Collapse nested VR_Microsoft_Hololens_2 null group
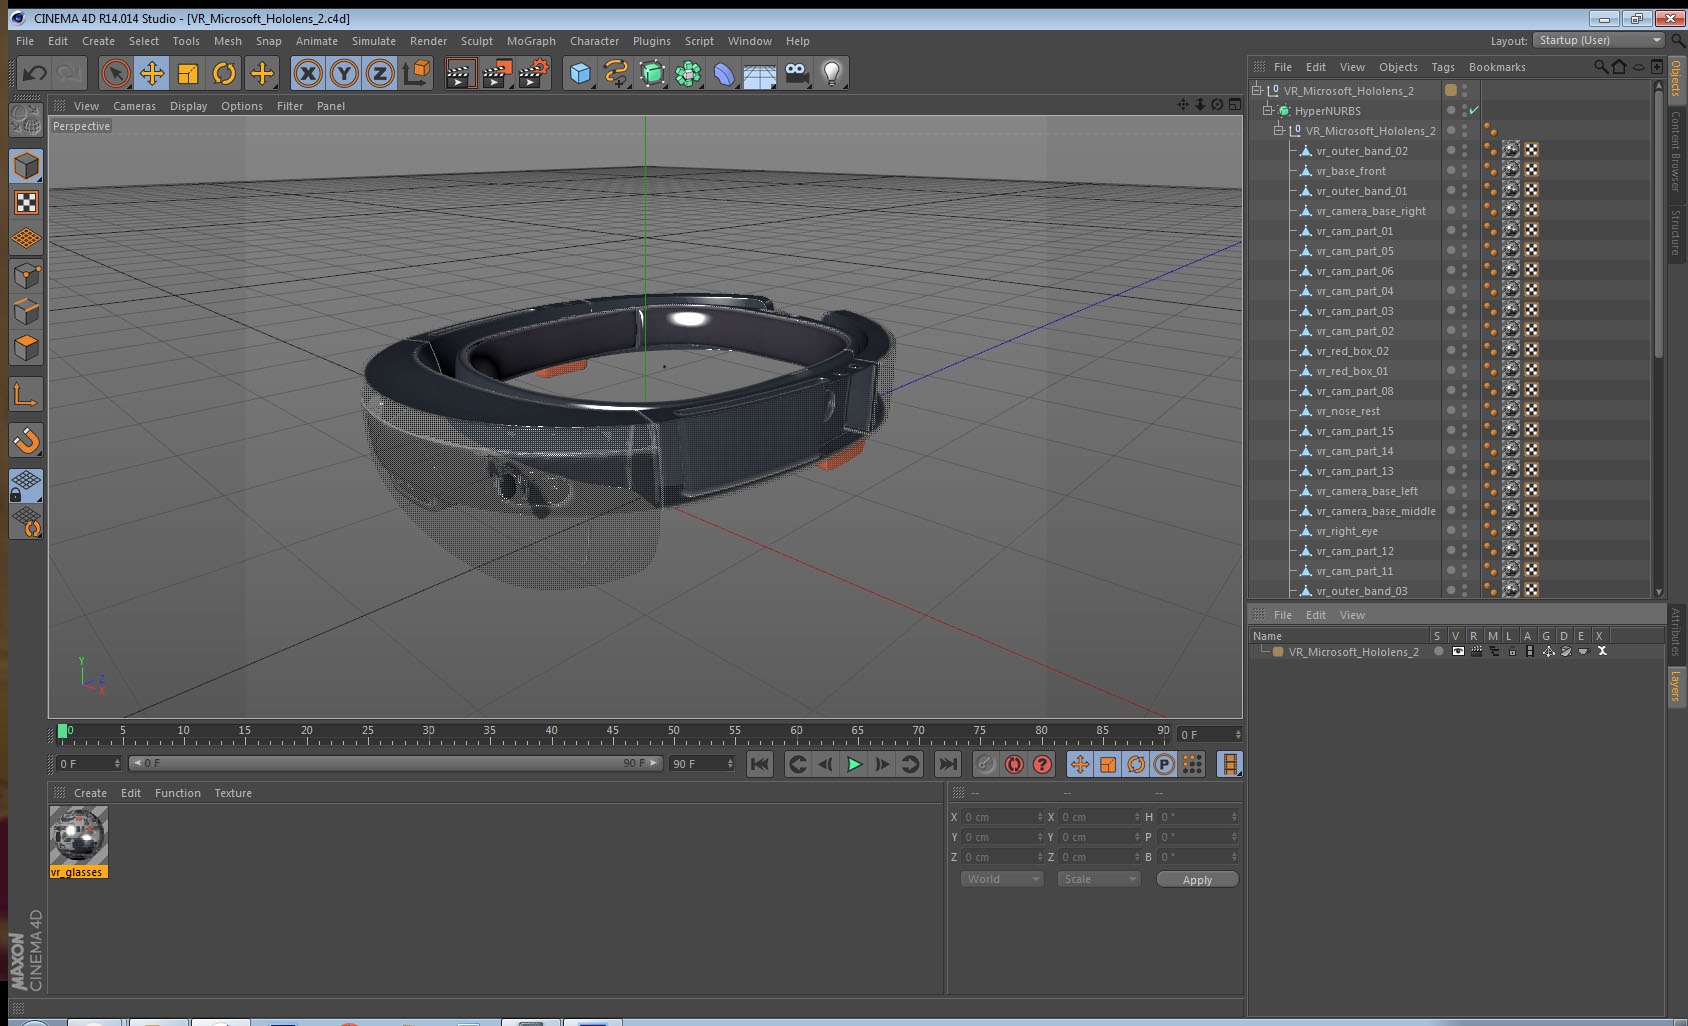Viewport: 1688px width, 1026px height. pyautogui.click(x=1278, y=130)
